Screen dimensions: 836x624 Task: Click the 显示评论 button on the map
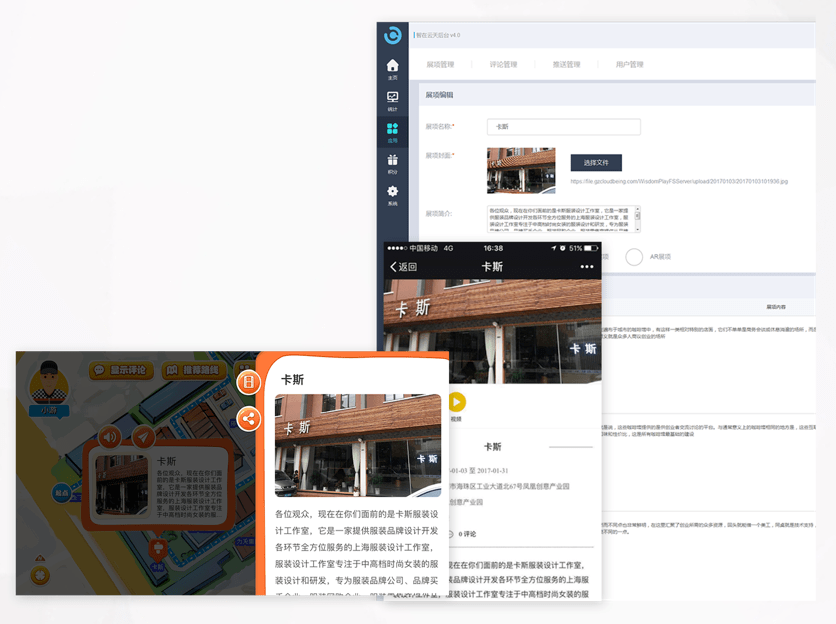122,370
